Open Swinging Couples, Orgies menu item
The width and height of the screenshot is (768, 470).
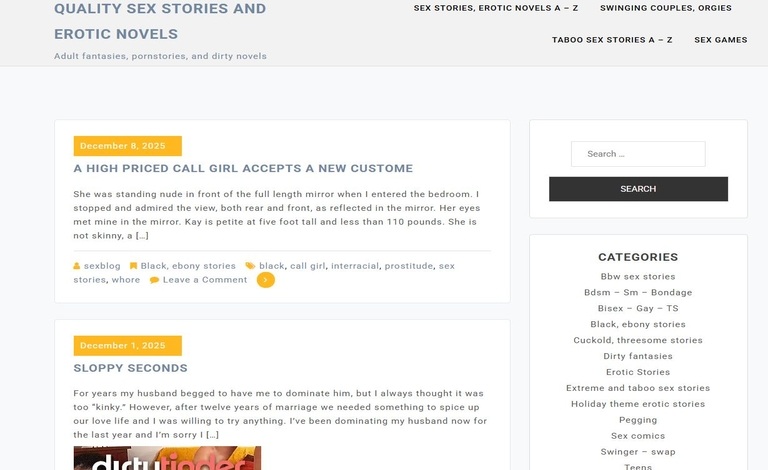pyautogui.click(x=665, y=8)
